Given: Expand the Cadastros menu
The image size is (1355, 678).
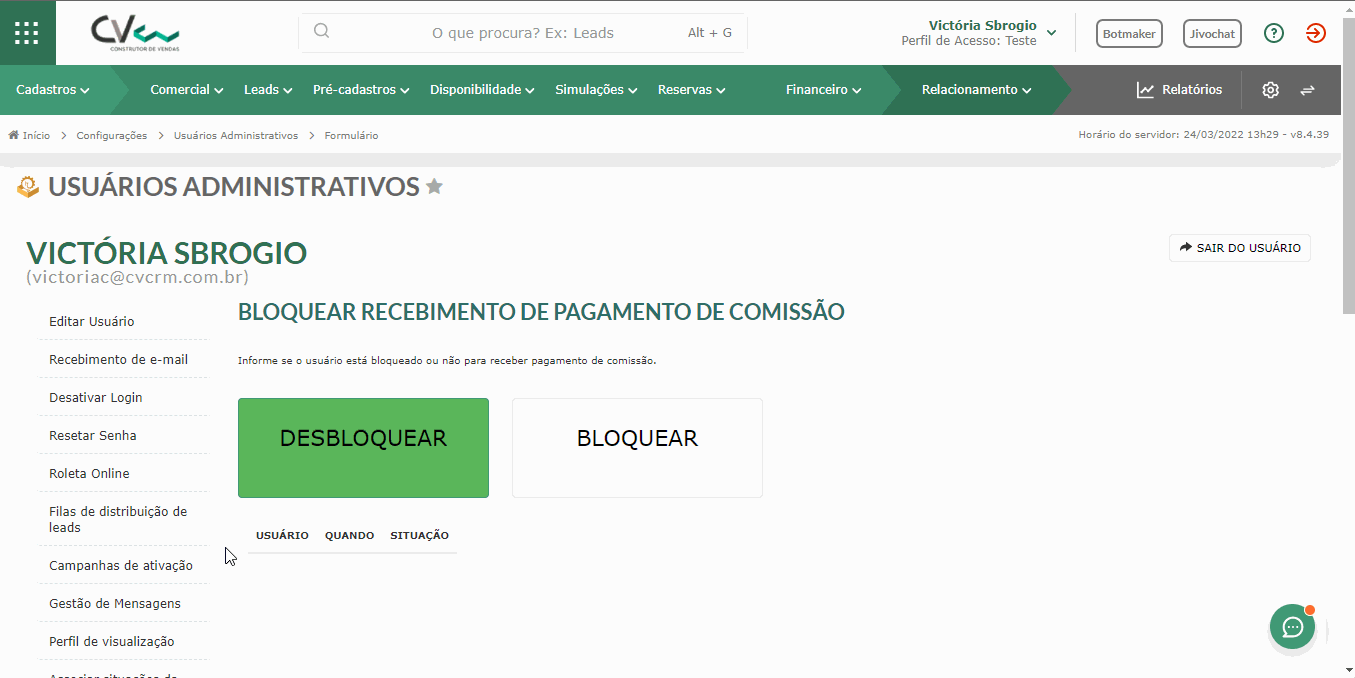Looking at the screenshot, I should click(x=53, y=90).
